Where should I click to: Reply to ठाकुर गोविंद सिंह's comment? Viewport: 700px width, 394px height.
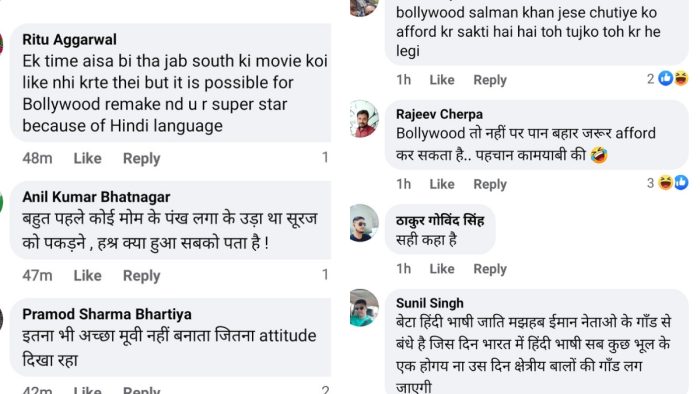[x=490, y=269]
